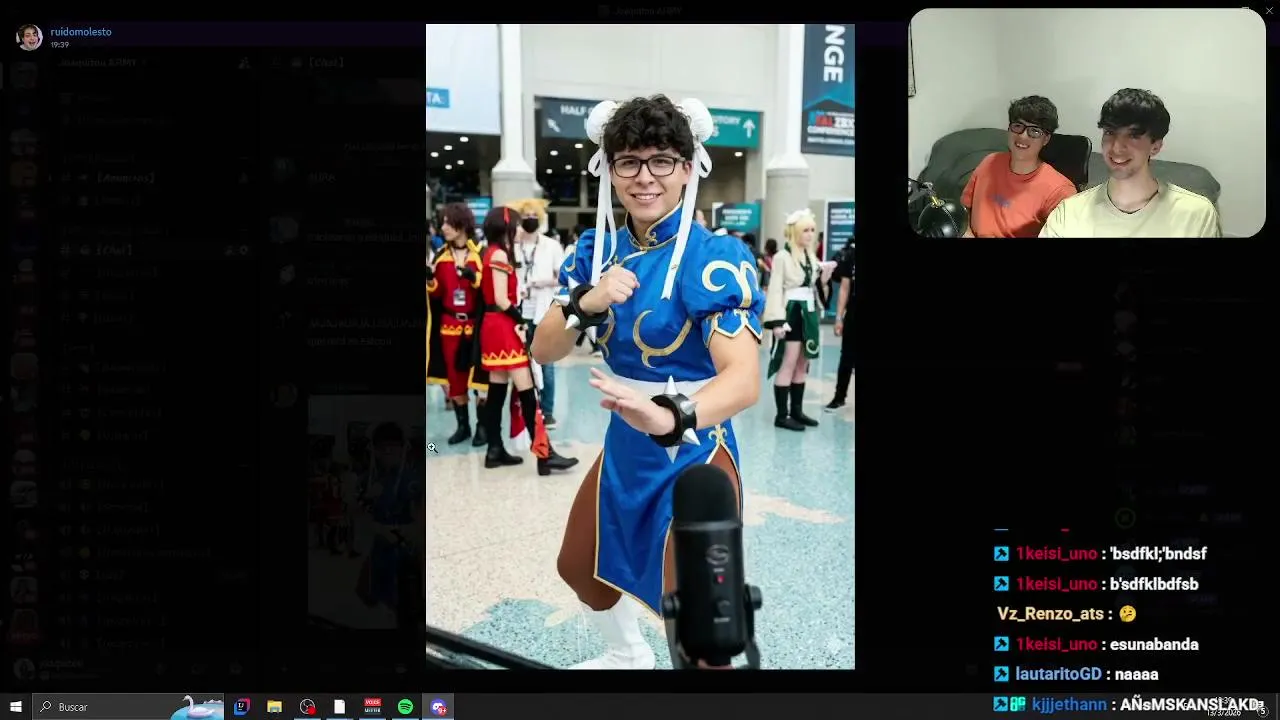The height and width of the screenshot is (720, 1280).
Task: Open File Explorer from the taskbar
Action: pyautogui.click(x=274, y=707)
